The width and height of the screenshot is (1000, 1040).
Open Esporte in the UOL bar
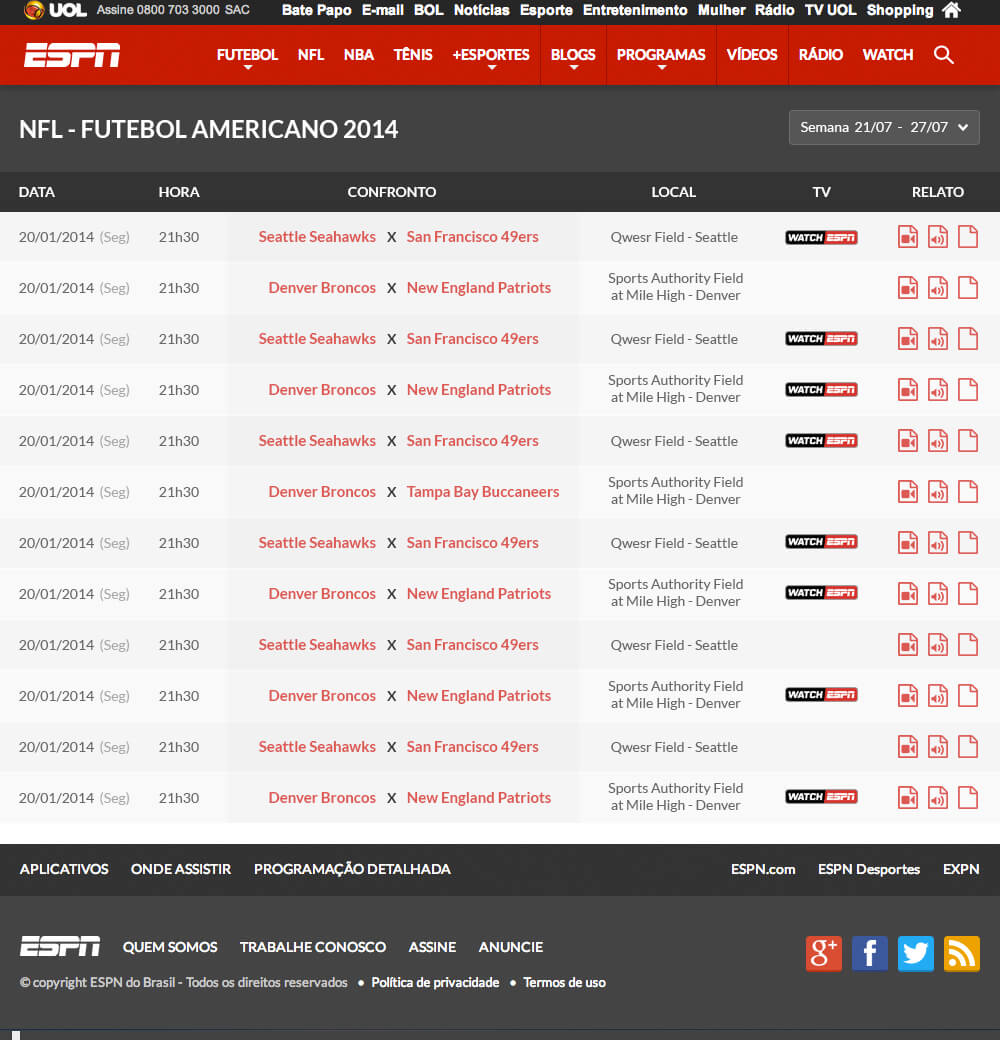[x=546, y=10]
